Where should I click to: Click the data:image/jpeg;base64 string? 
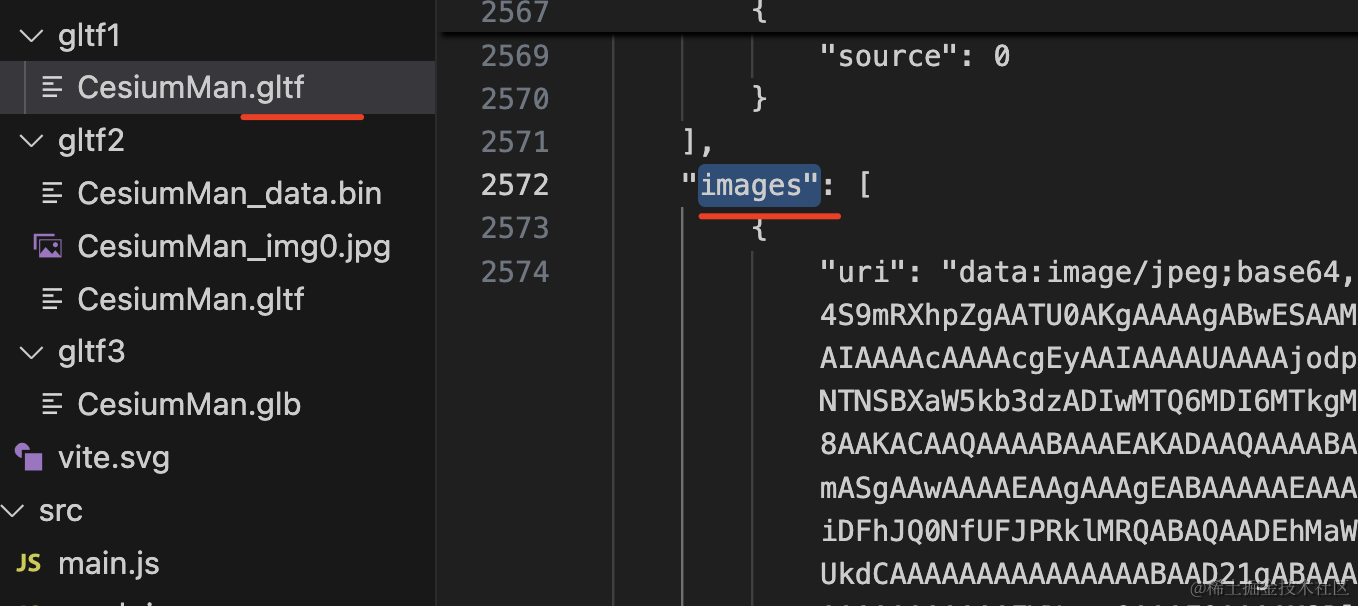[x=1148, y=271]
